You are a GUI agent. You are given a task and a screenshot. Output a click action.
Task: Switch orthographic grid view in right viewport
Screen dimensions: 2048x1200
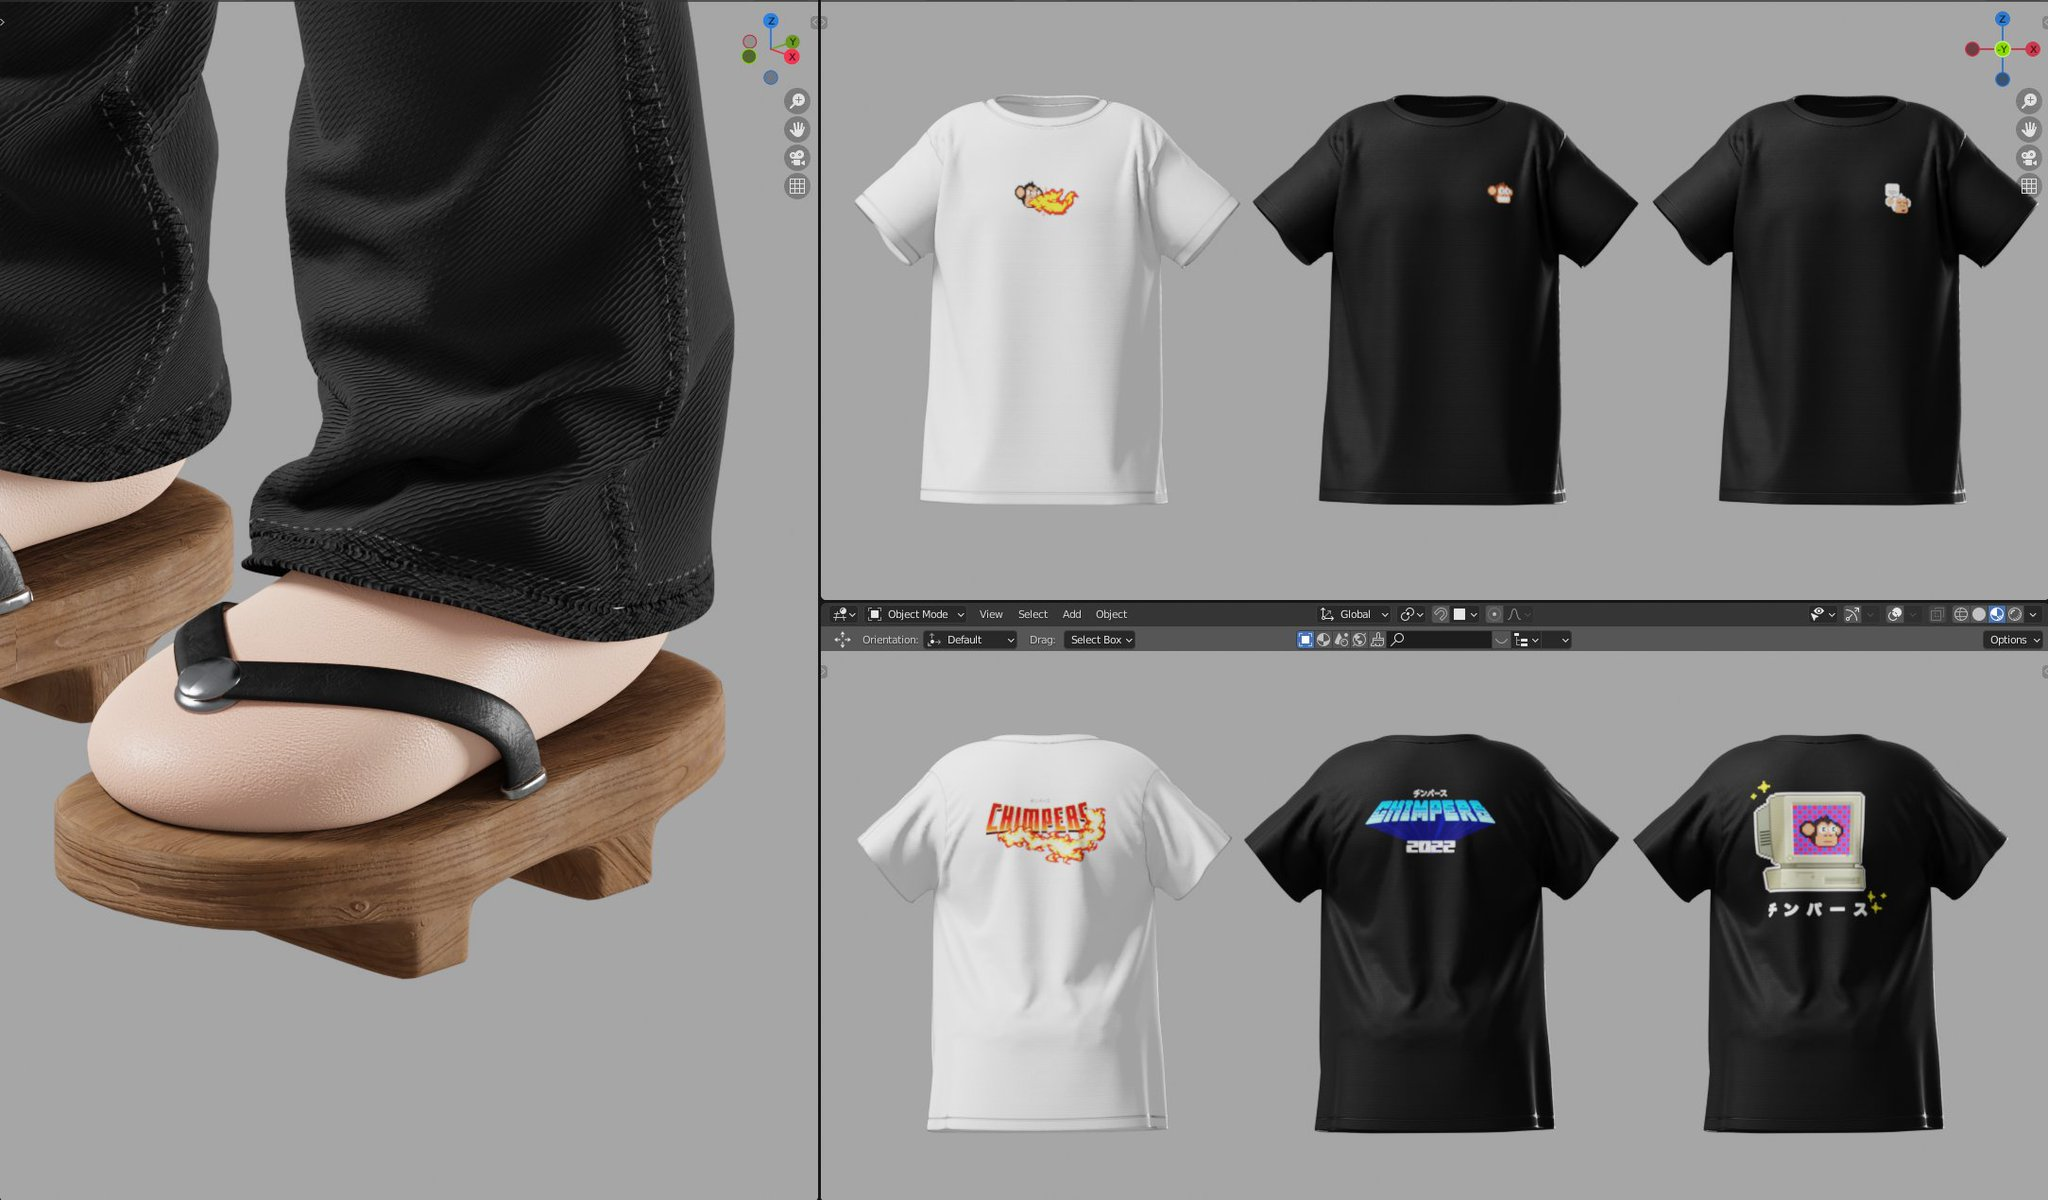click(x=2029, y=186)
